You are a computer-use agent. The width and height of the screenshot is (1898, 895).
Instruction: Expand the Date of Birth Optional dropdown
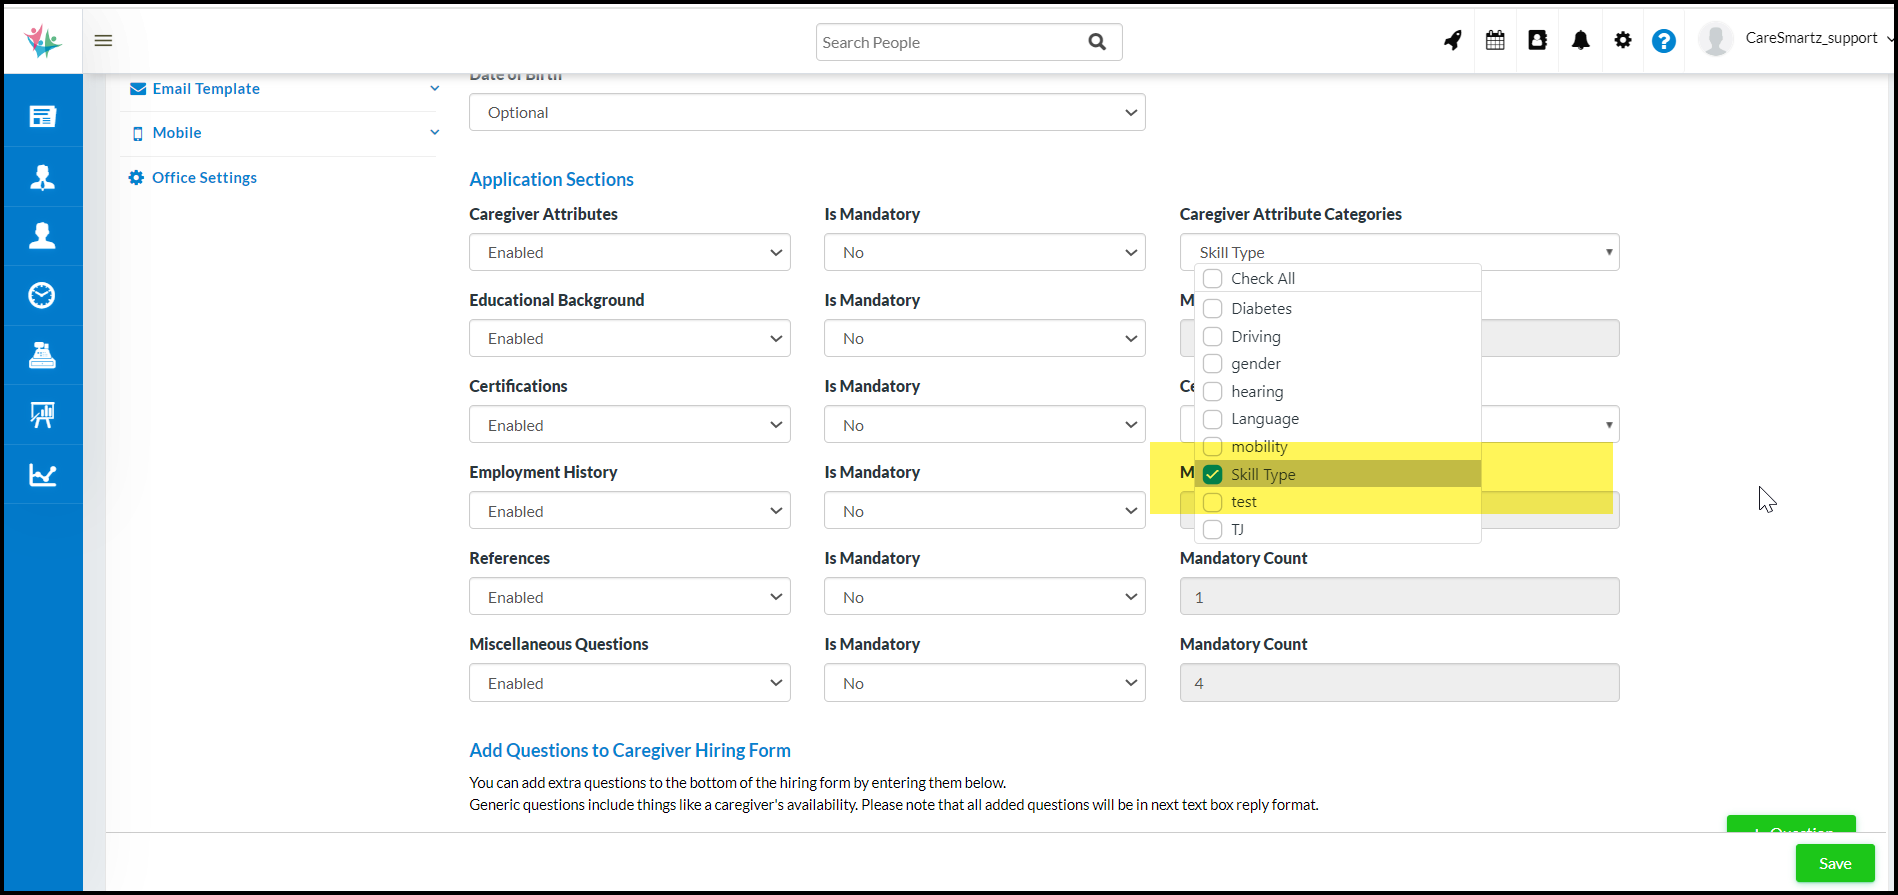click(806, 112)
